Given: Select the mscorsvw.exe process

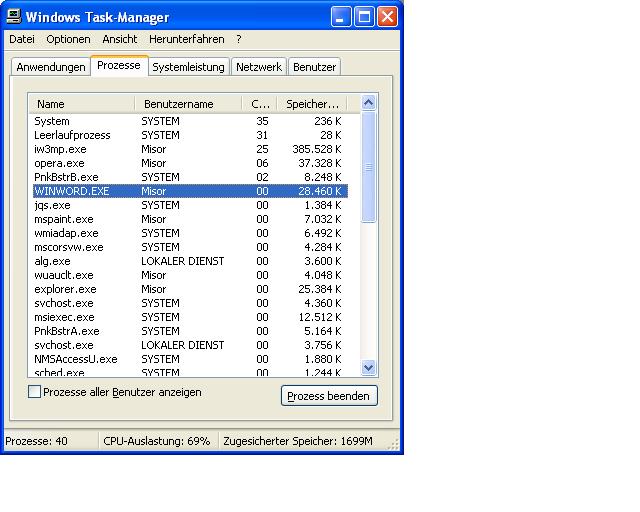Looking at the screenshot, I should [x=190, y=247].
